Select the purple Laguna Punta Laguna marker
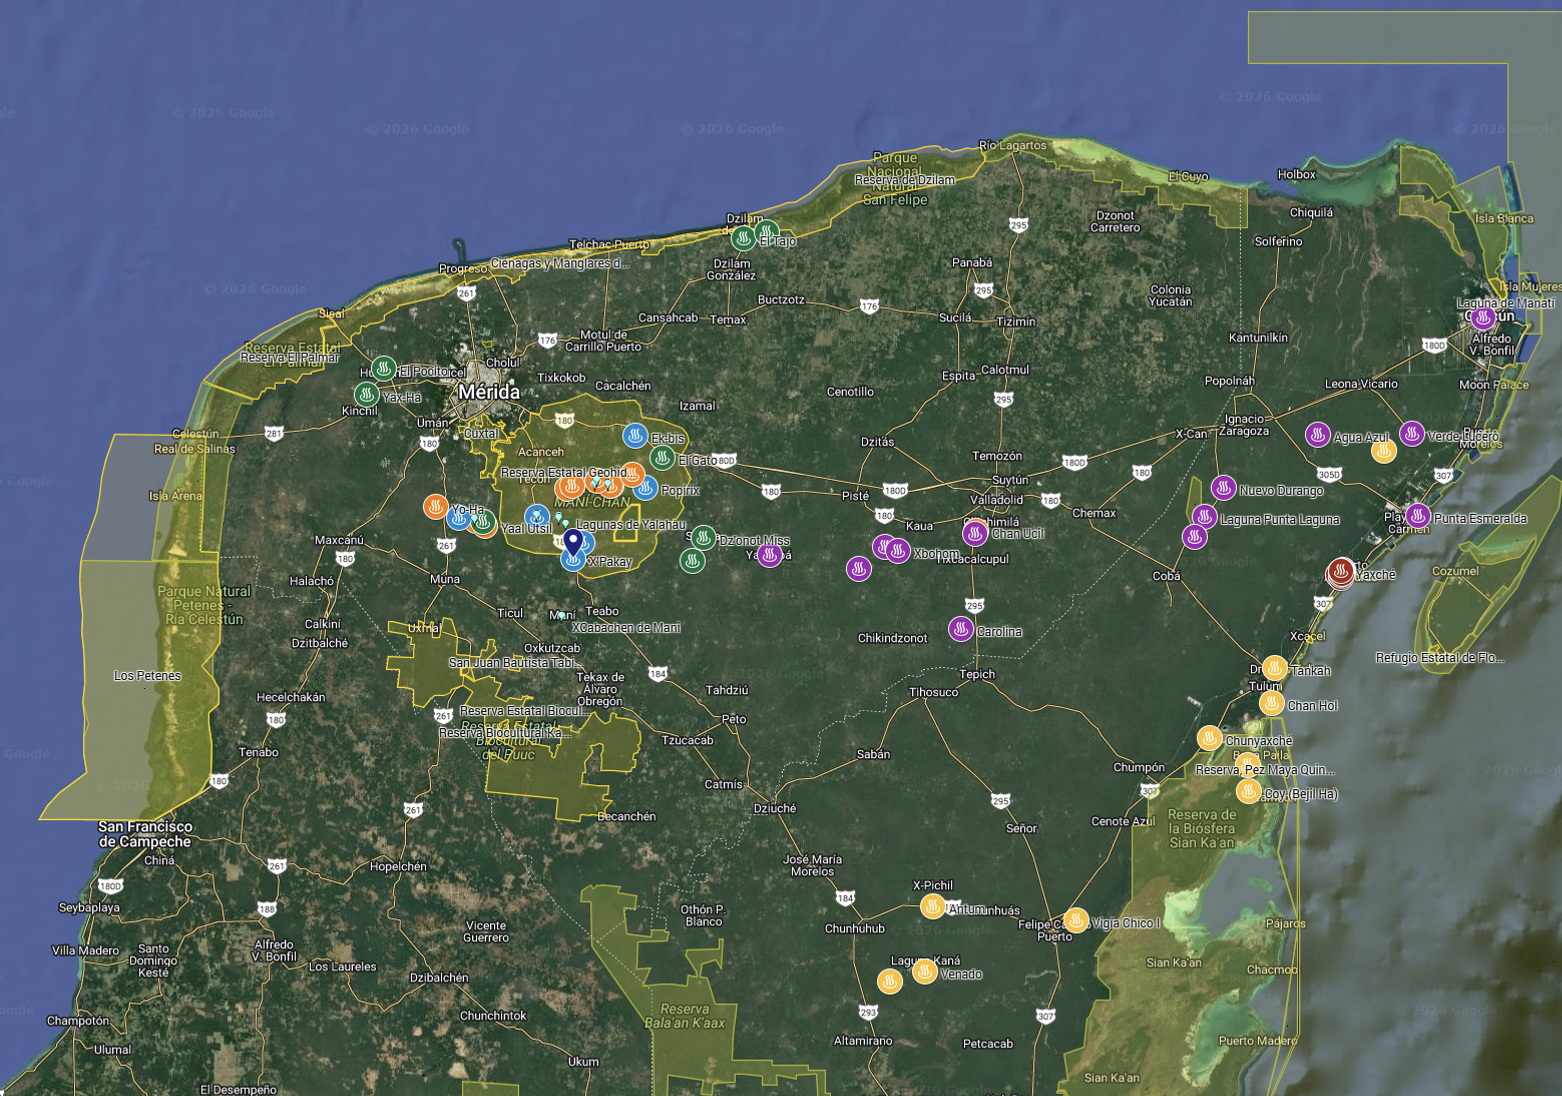This screenshot has height=1096, width=1562. click(x=1204, y=517)
